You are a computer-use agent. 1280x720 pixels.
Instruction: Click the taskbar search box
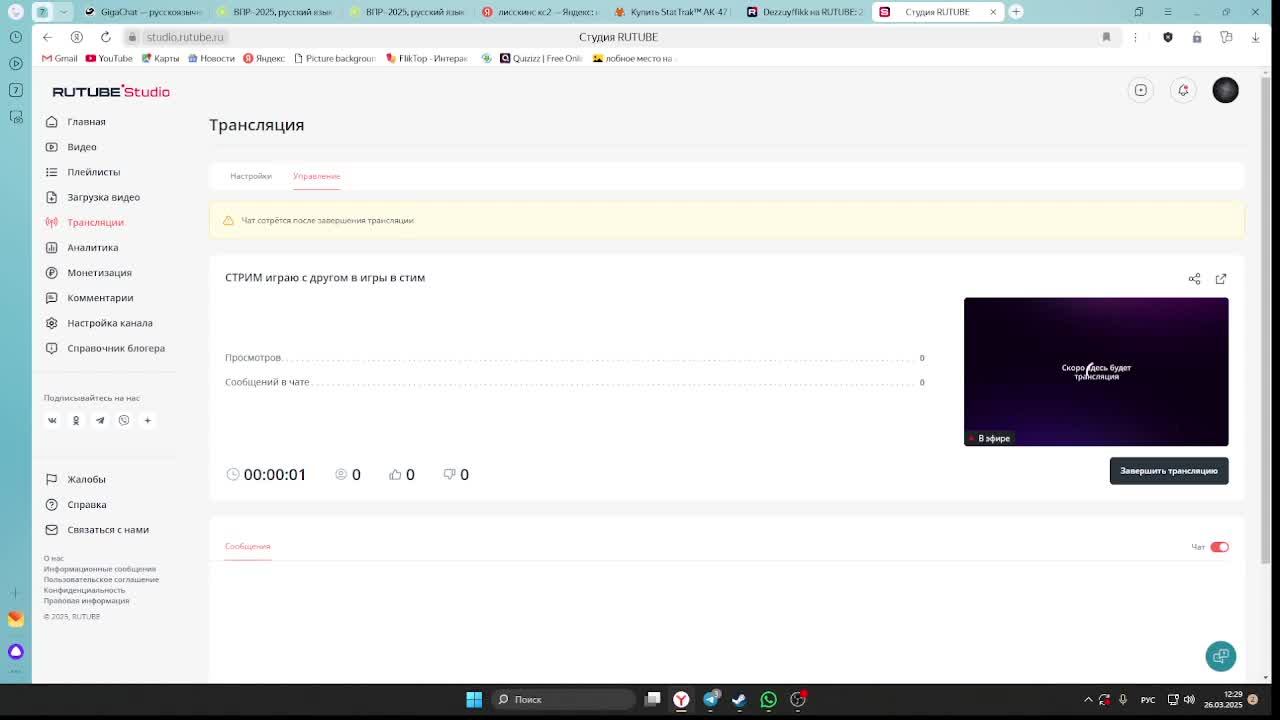click(563, 699)
